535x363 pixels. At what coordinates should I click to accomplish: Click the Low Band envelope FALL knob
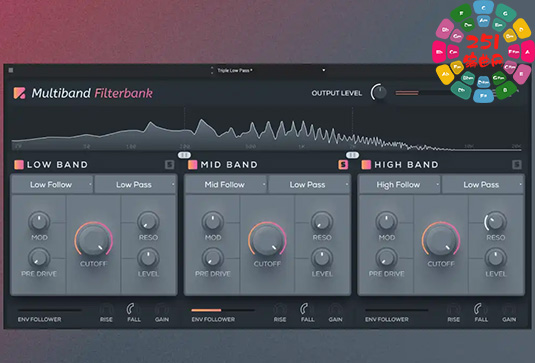pos(133,309)
